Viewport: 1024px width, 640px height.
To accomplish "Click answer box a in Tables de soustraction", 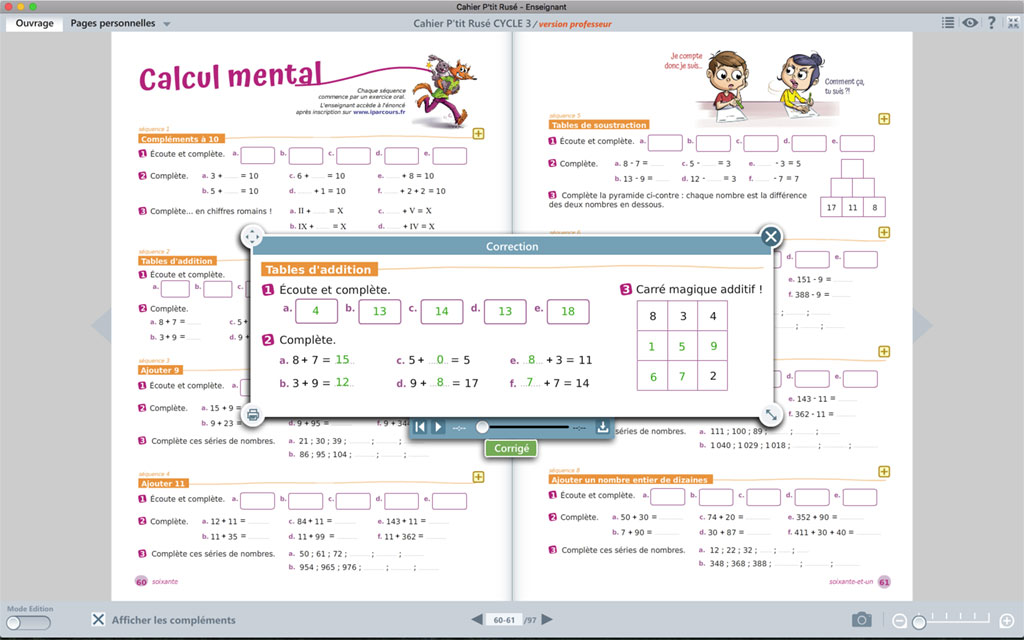I will [x=665, y=143].
